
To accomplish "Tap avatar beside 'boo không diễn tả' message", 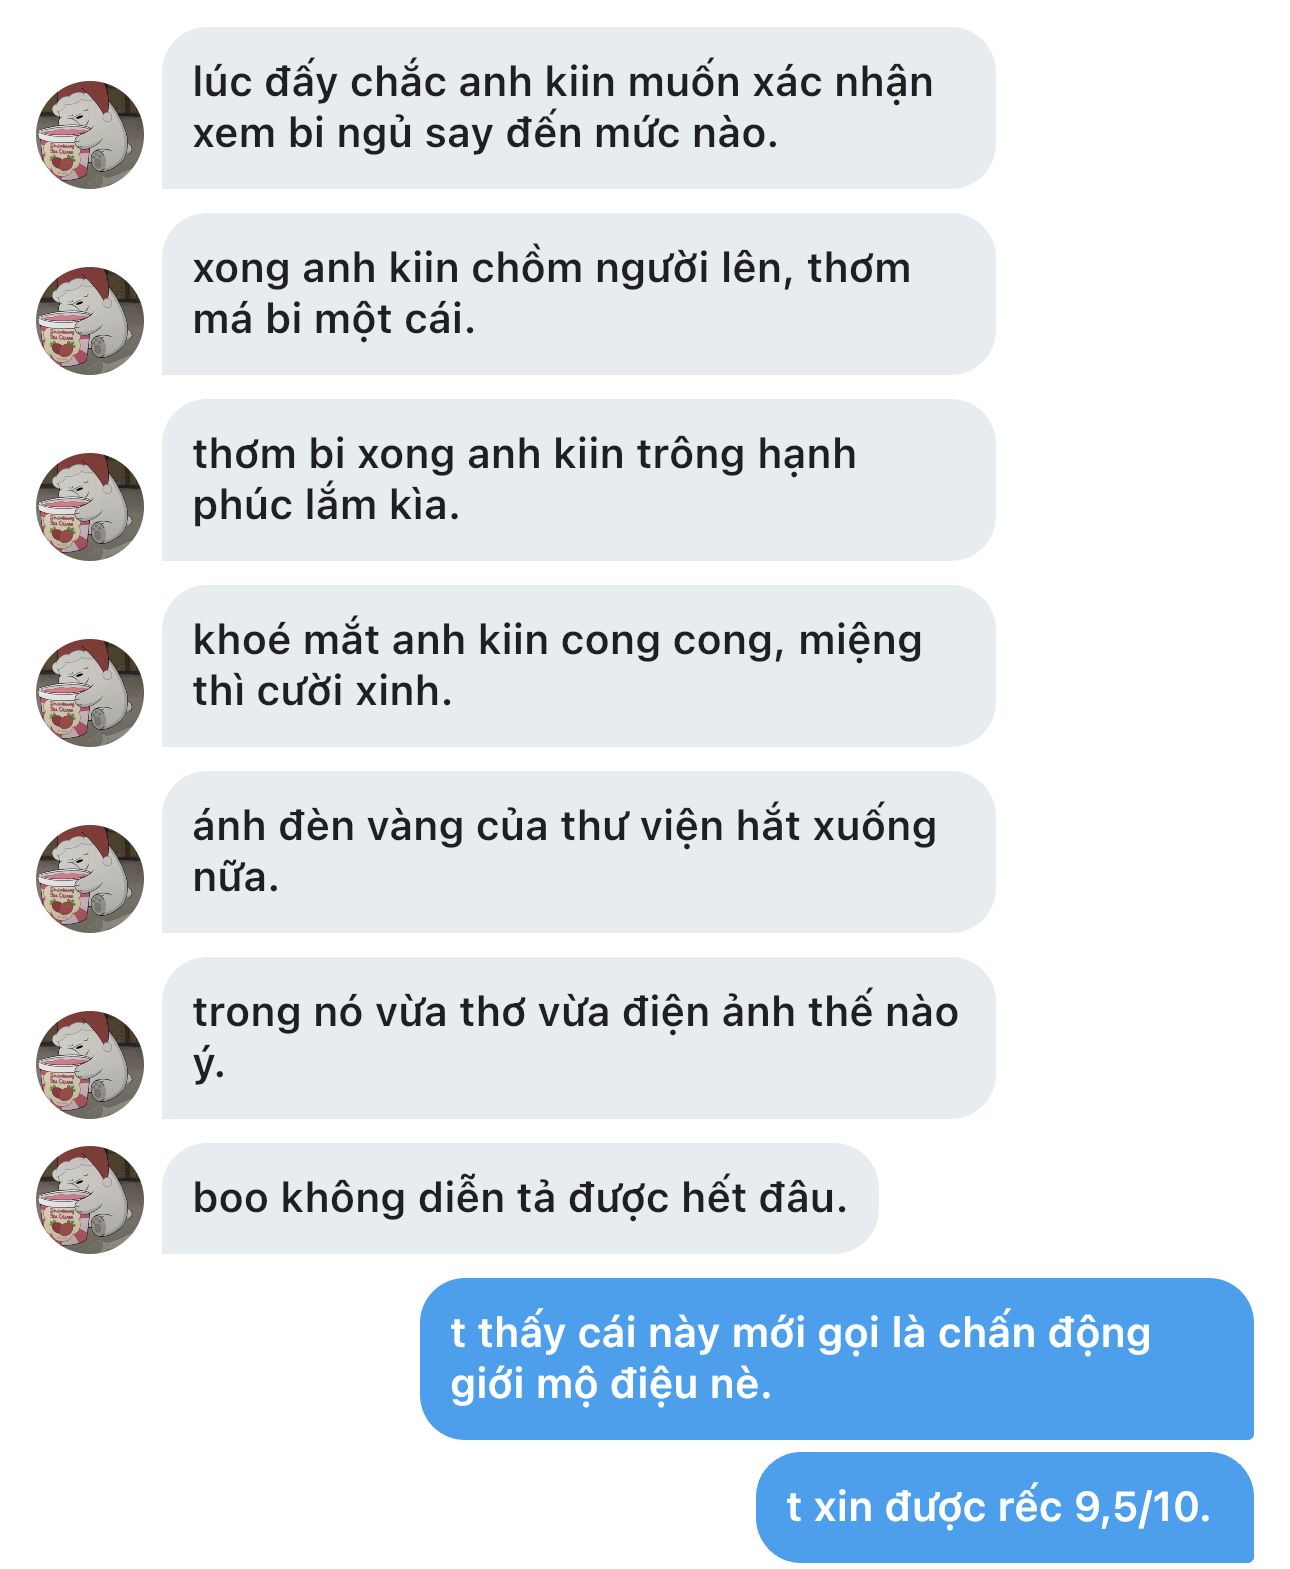I will point(90,1200).
